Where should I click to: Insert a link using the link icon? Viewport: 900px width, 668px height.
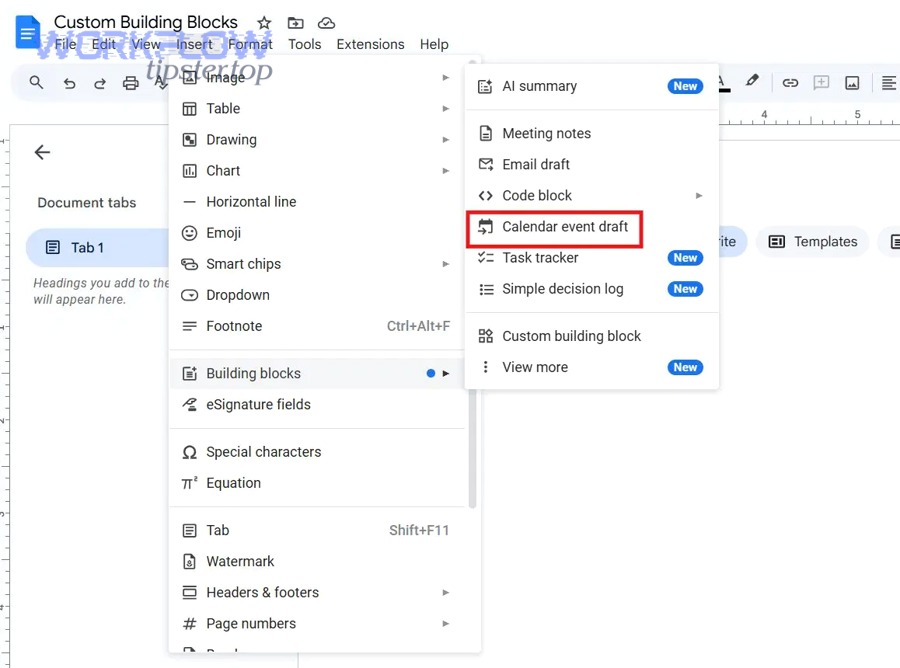790,83
